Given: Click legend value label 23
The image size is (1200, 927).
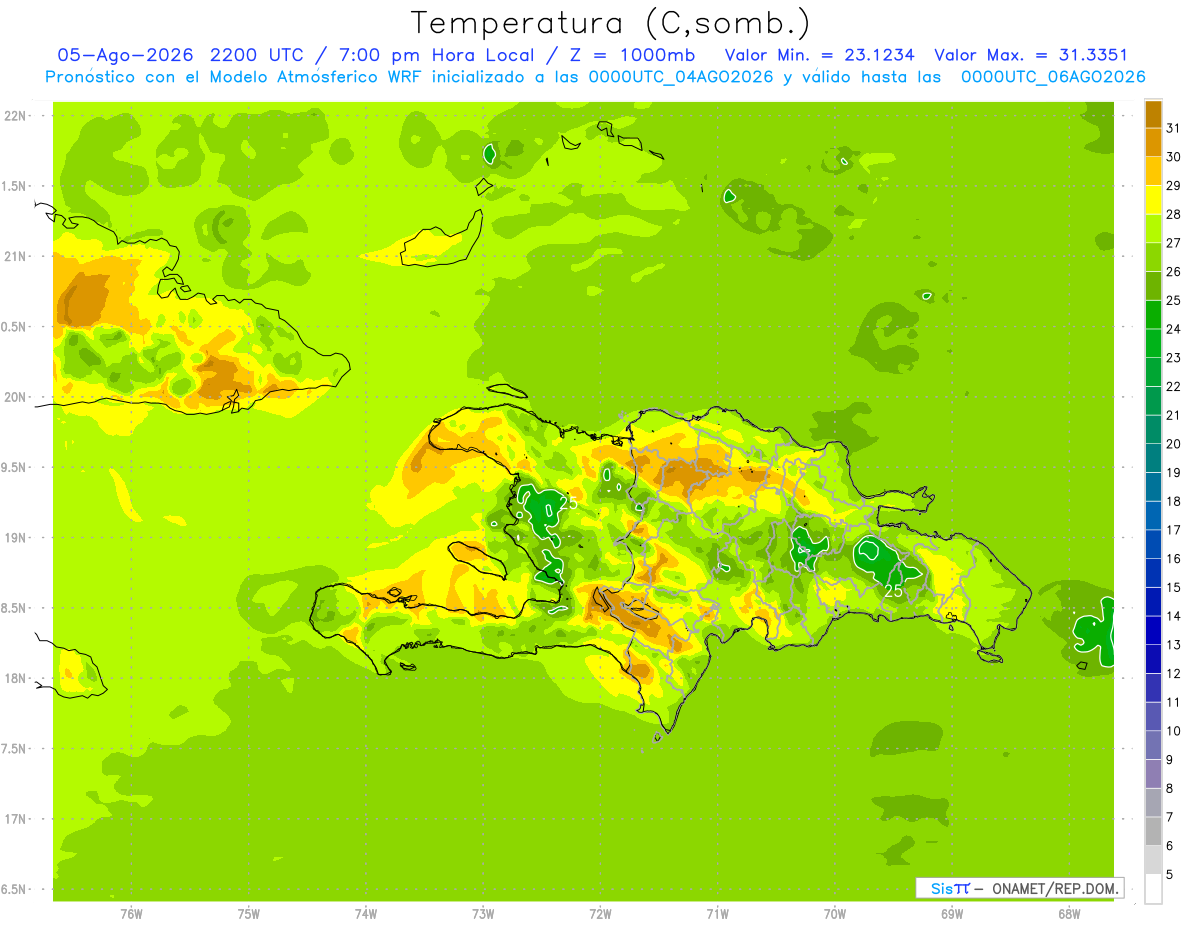Looking at the screenshot, I should point(1174,358).
